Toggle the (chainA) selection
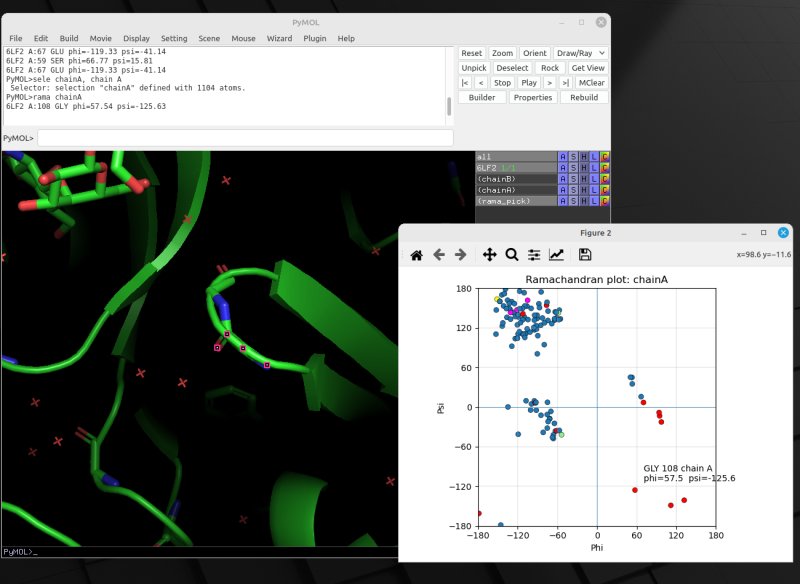The height and width of the screenshot is (584, 800). click(516, 190)
